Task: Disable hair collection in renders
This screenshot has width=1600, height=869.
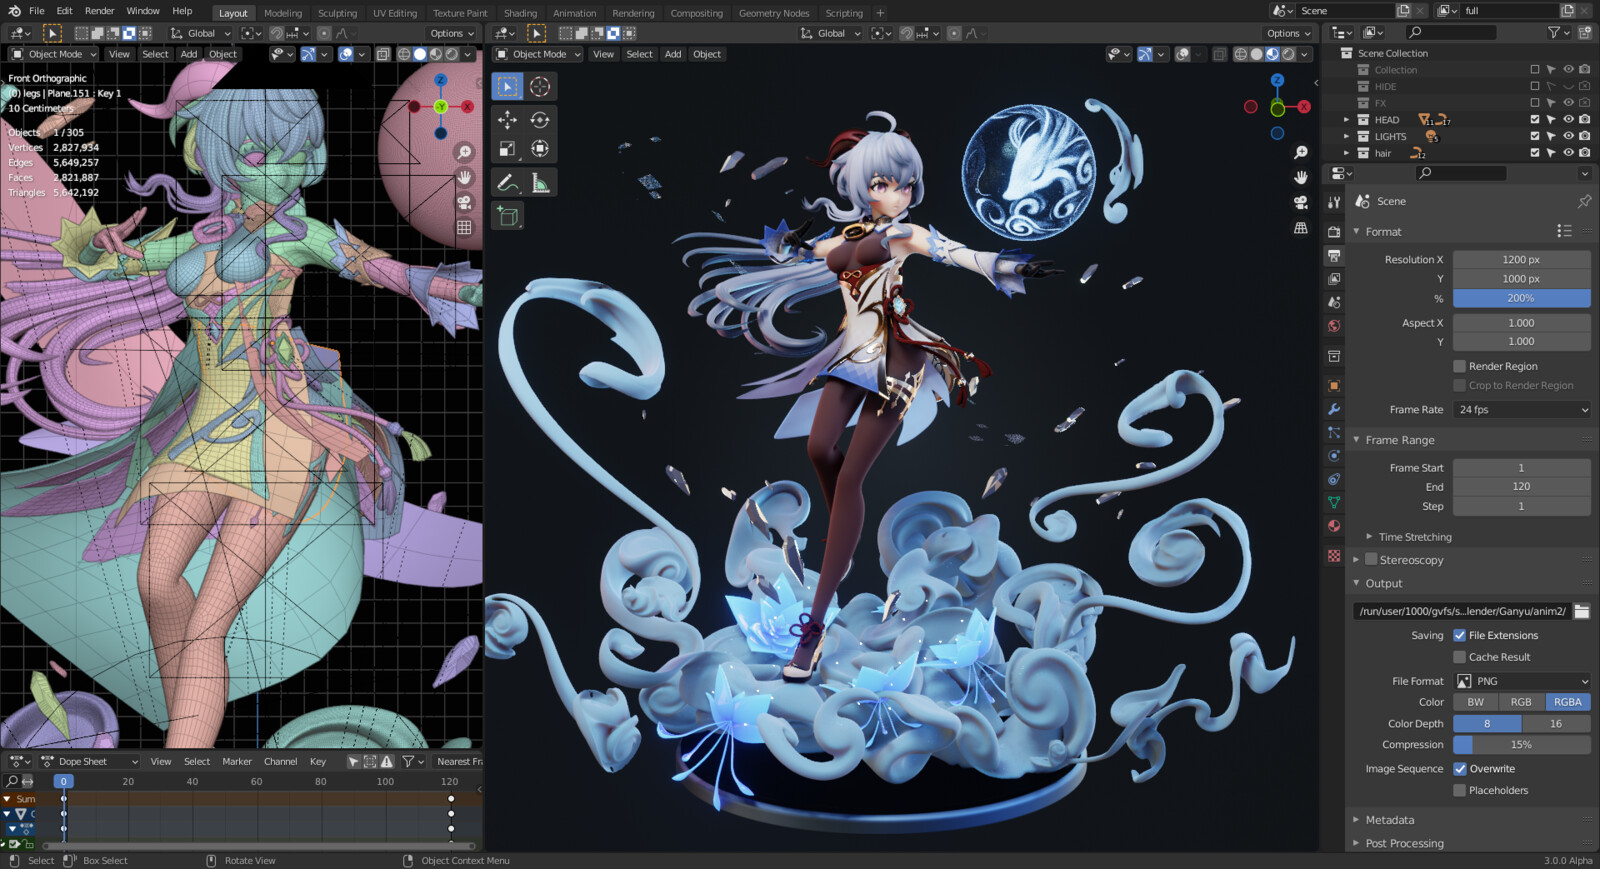Action: tap(1585, 153)
